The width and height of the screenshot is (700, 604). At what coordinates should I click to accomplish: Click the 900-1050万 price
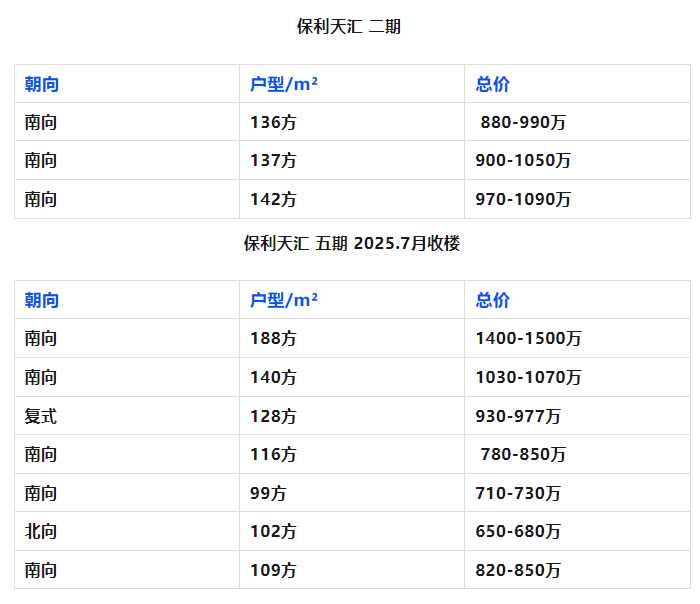(523, 160)
